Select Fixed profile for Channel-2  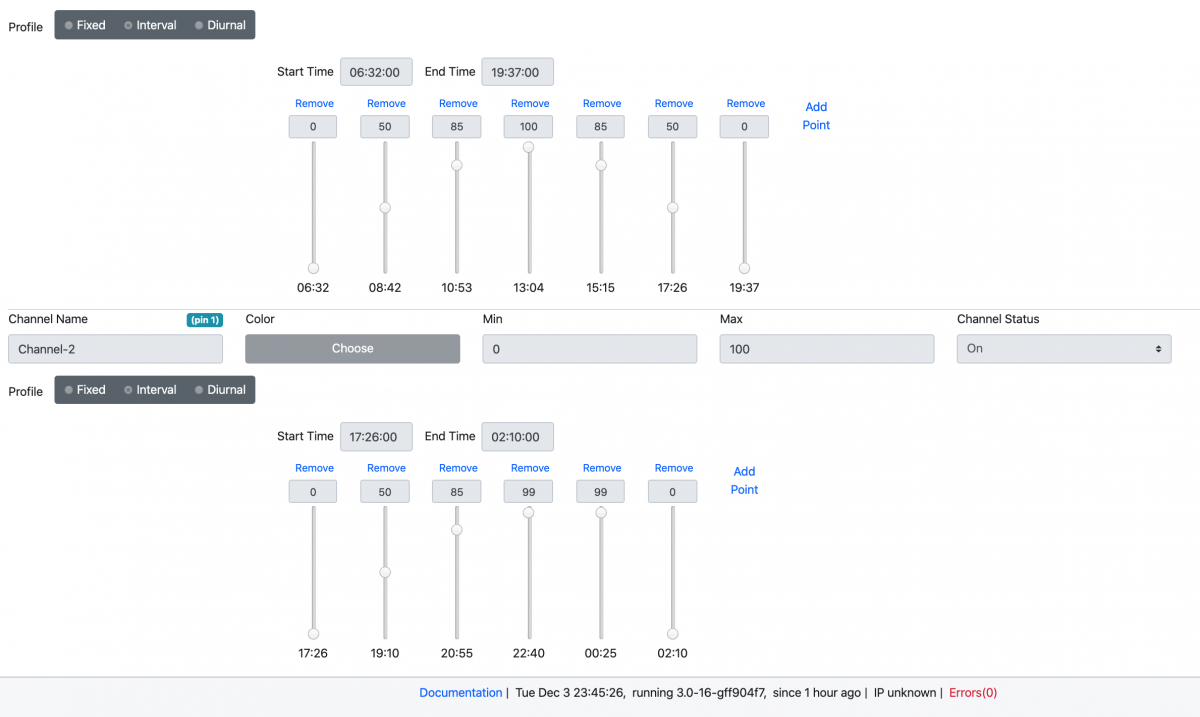[x=85, y=390]
